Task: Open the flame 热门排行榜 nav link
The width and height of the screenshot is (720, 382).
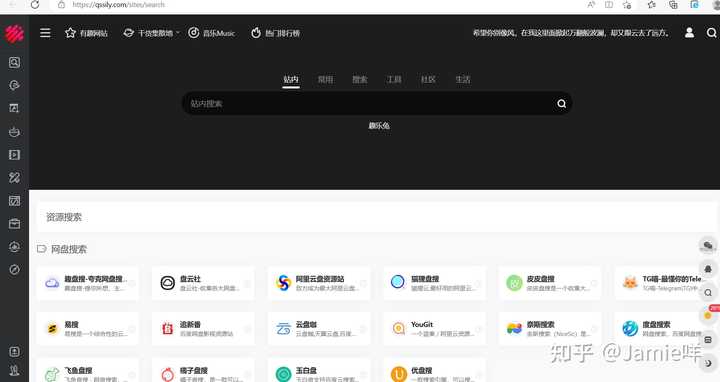Action: (275, 33)
